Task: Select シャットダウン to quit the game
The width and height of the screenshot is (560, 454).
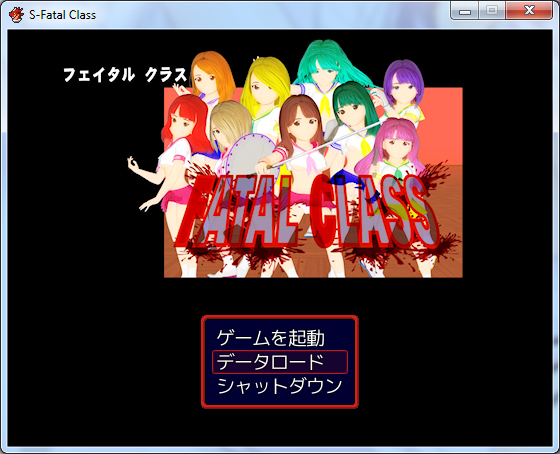Action: pos(280,386)
